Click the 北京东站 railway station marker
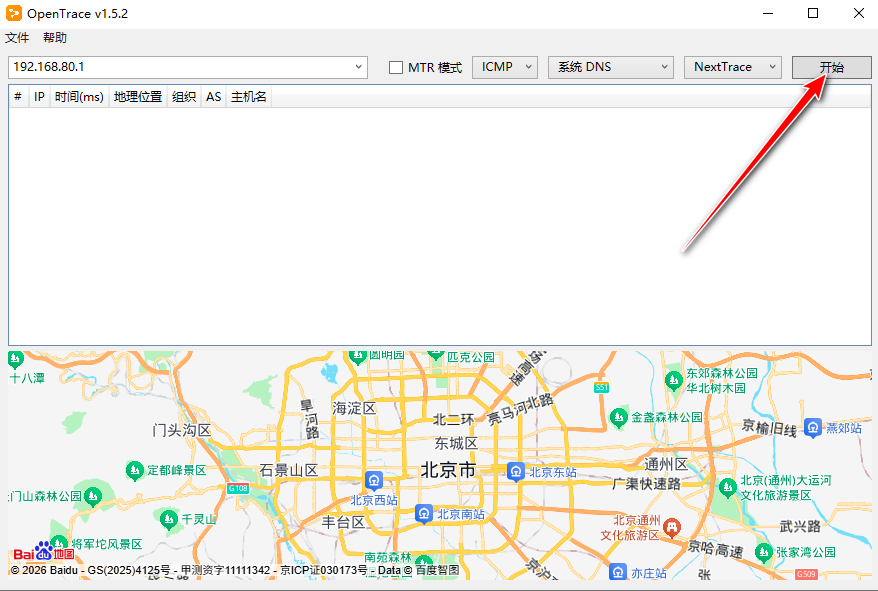878x591 pixels. tap(515, 472)
